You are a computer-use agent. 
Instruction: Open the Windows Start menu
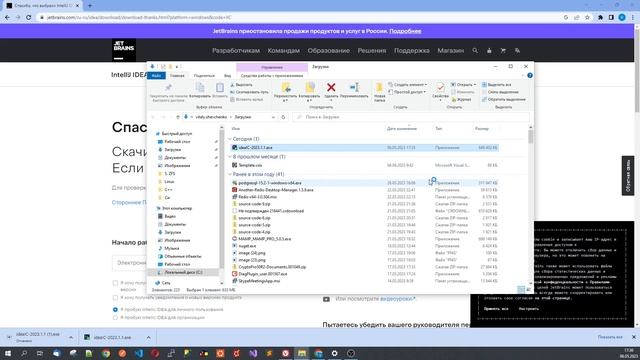tap(7, 353)
